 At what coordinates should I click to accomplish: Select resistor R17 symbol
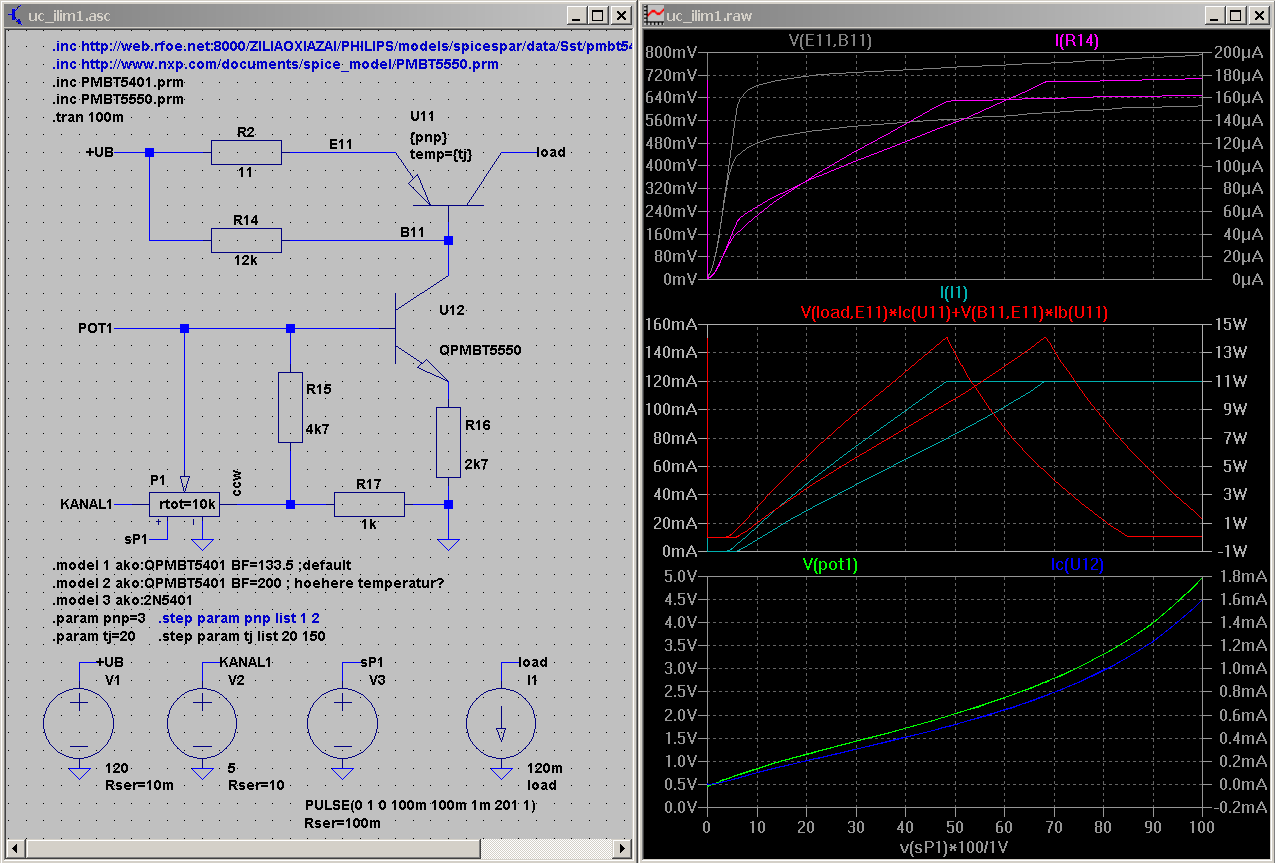(368, 504)
